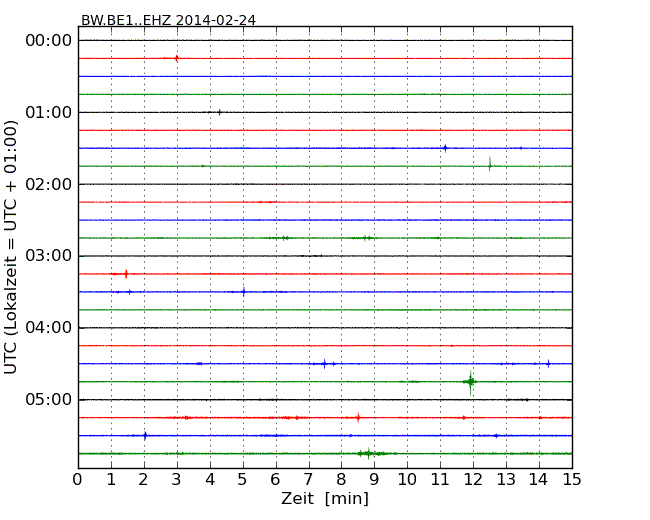Click the x-axis tick label 13
The width and height of the screenshot is (650, 520).
506,480
